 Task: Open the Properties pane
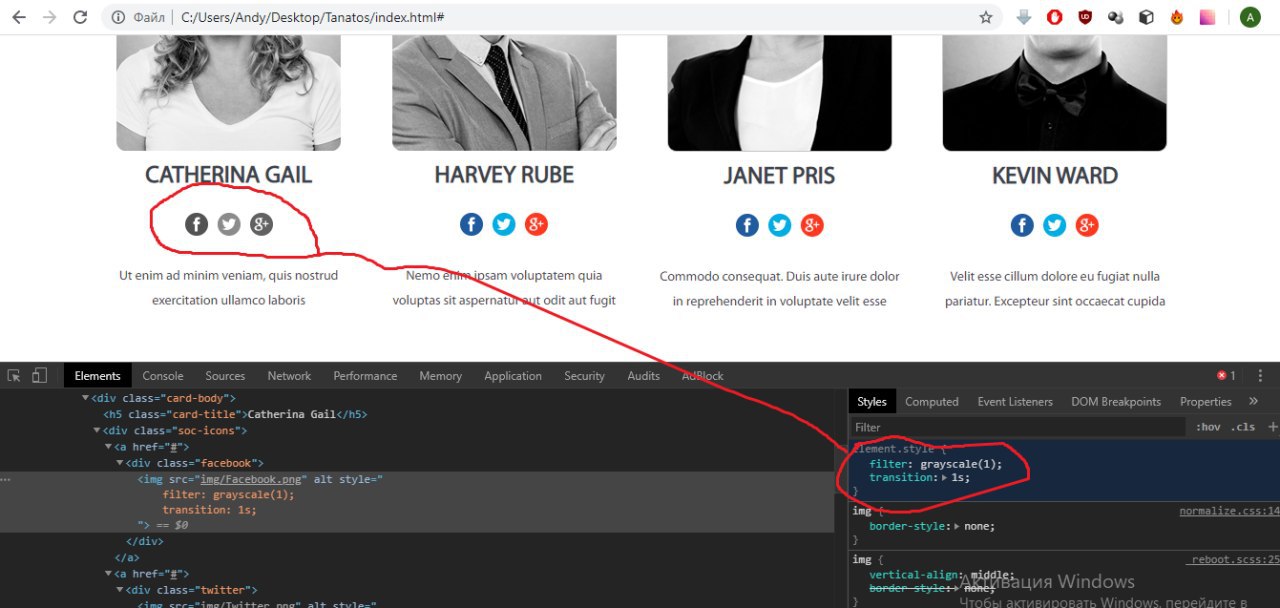tap(1205, 402)
